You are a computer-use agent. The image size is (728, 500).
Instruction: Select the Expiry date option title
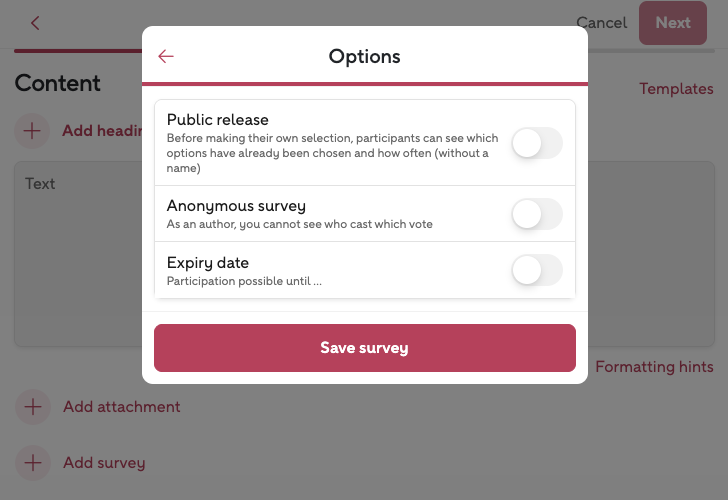(208, 263)
